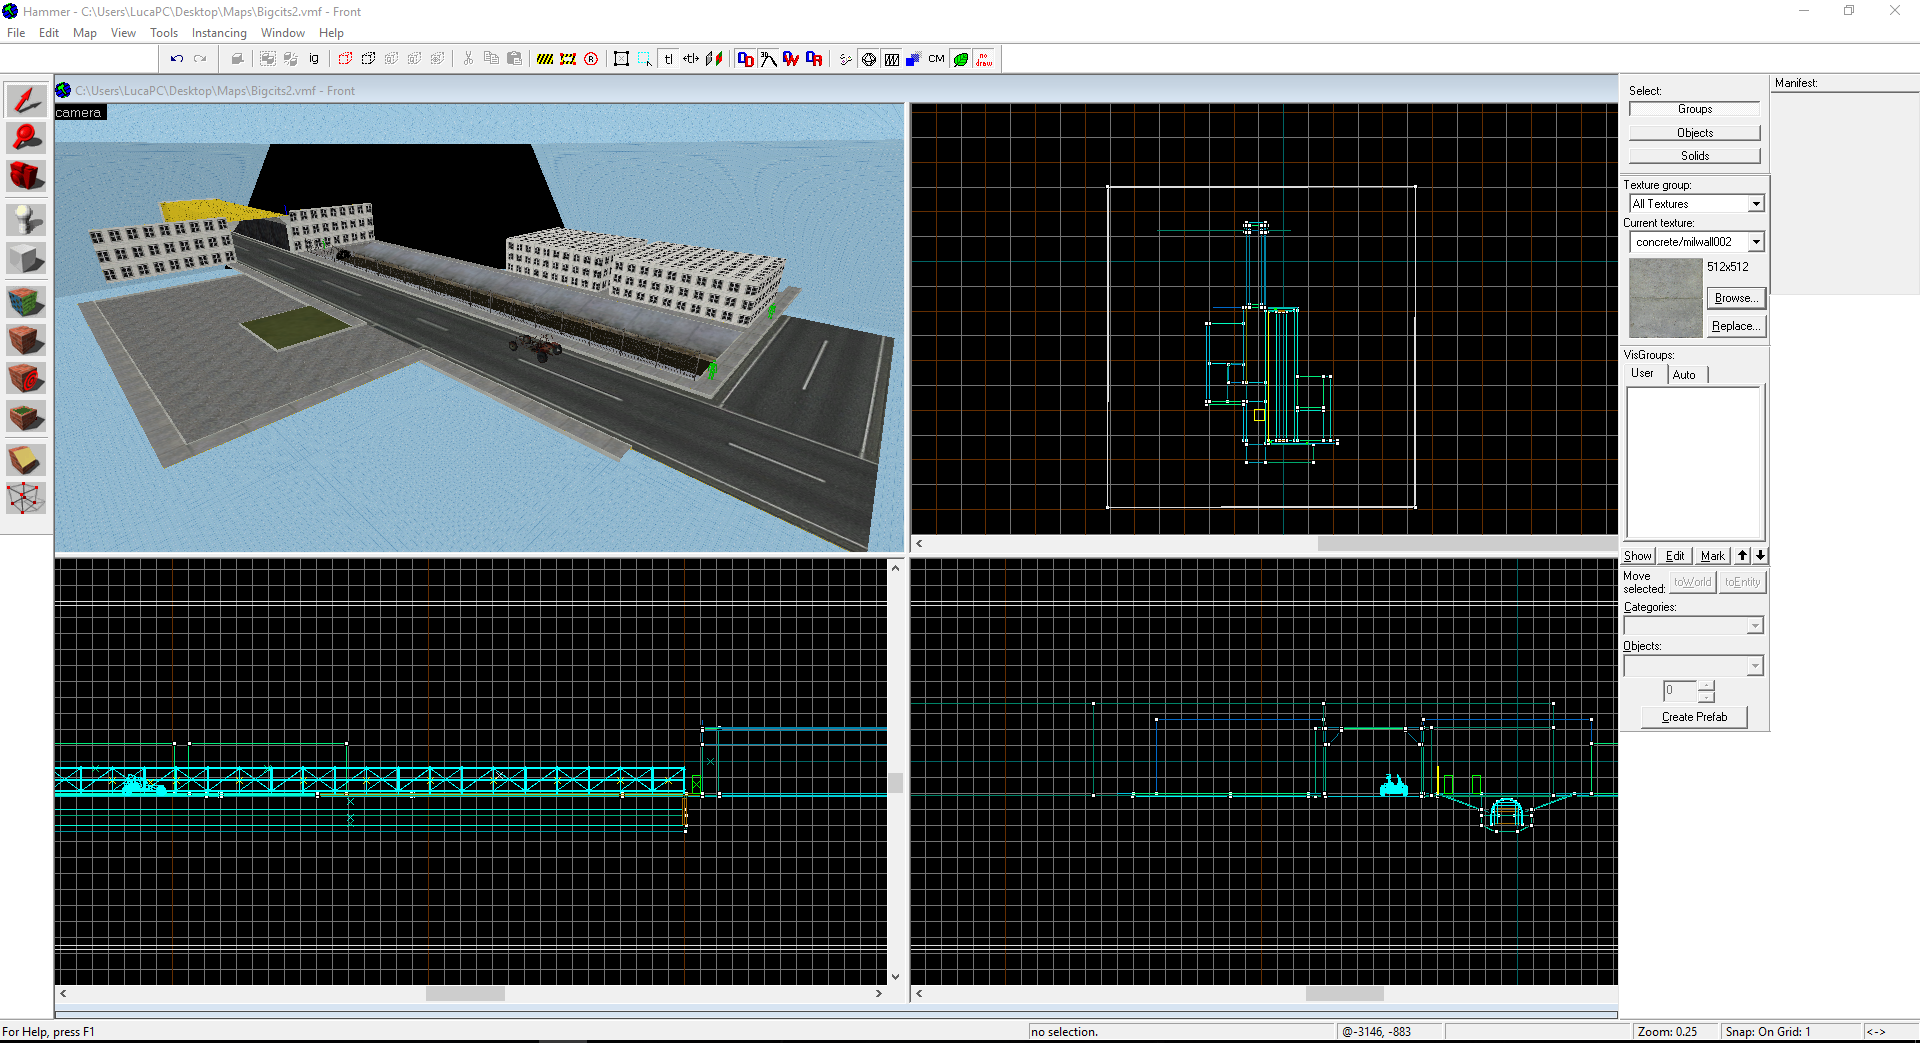Click the CM toolbar icon
The width and height of the screenshot is (1920, 1043).
(x=936, y=59)
